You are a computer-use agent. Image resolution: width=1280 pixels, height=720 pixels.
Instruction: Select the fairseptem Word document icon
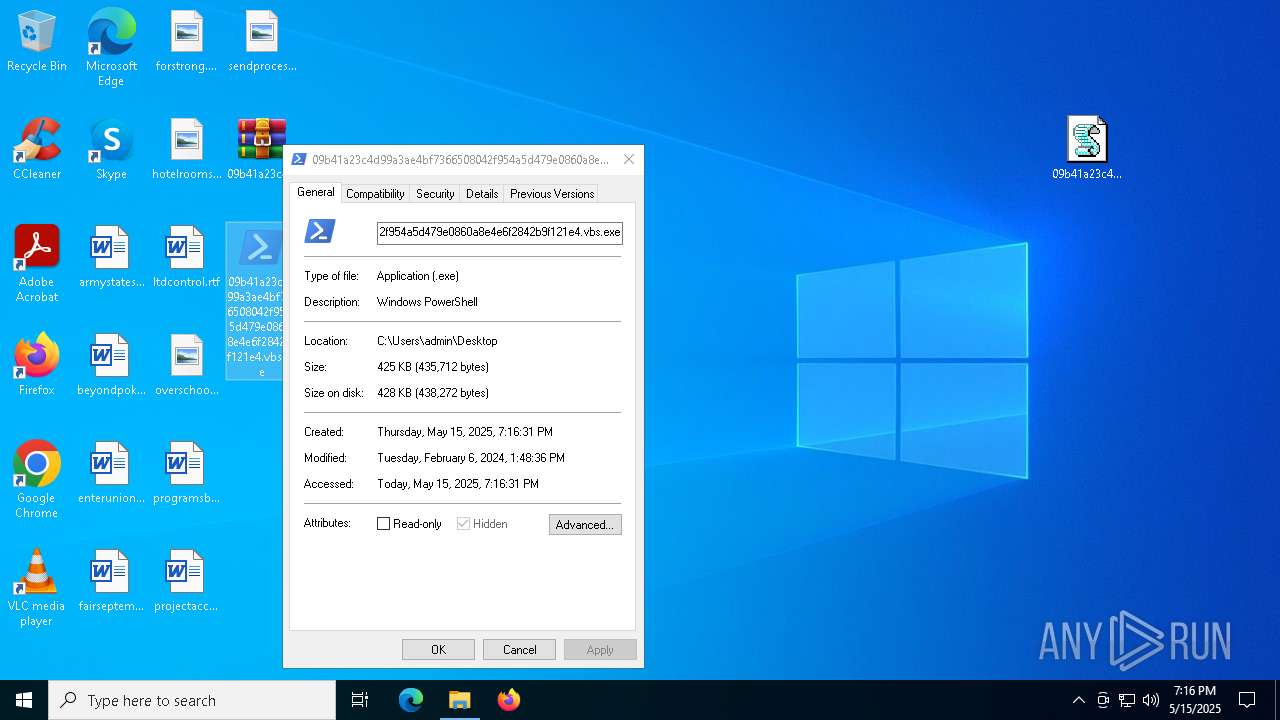tap(111, 582)
